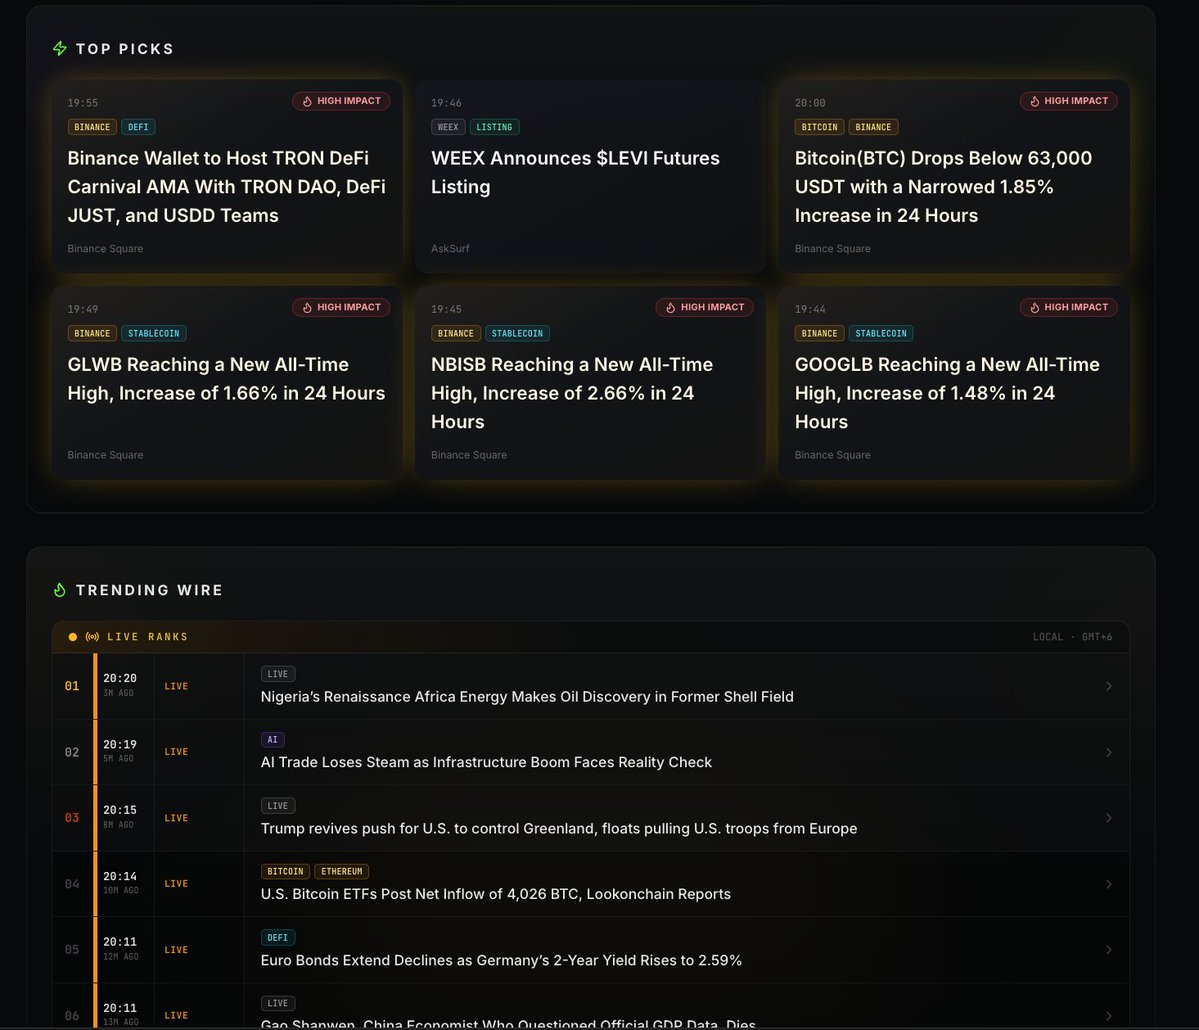Expand the Trump Greenland row chevron

click(1109, 818)
